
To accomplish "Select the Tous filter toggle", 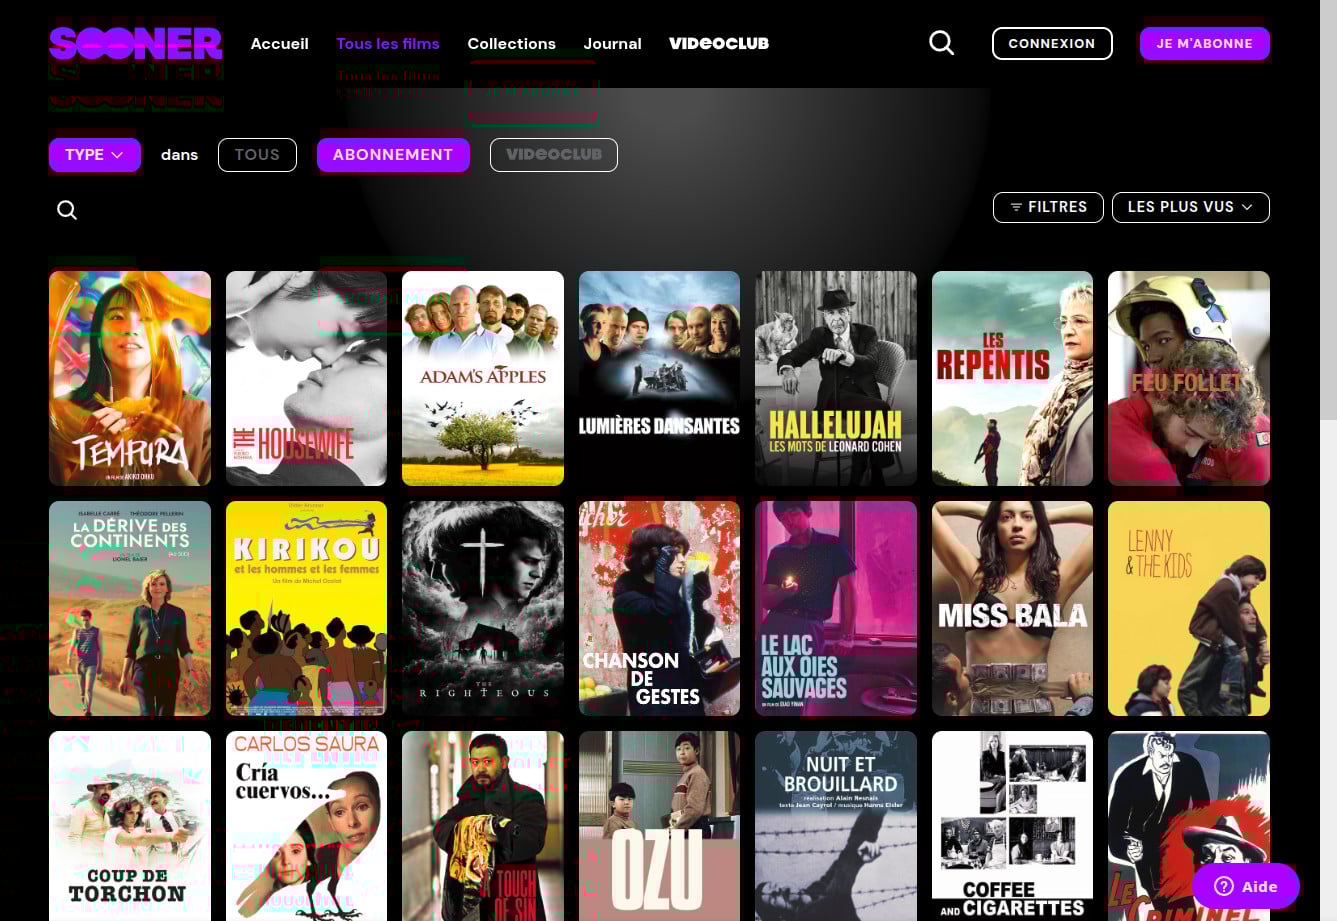I will click(x=257, y=155).
